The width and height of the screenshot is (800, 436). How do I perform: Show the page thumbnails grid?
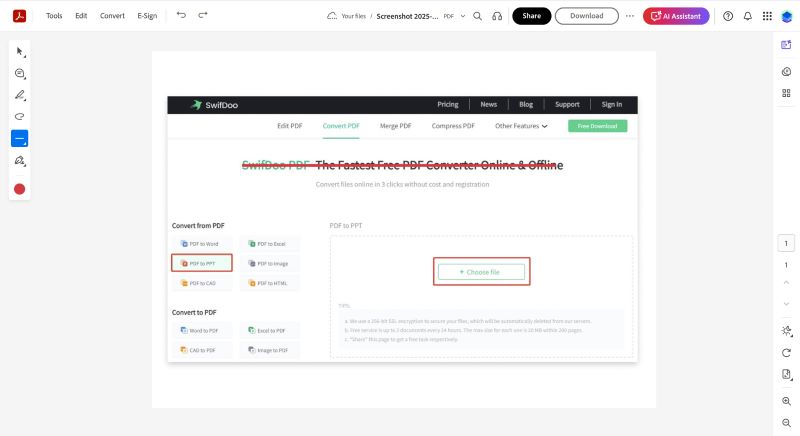(786, 93)
